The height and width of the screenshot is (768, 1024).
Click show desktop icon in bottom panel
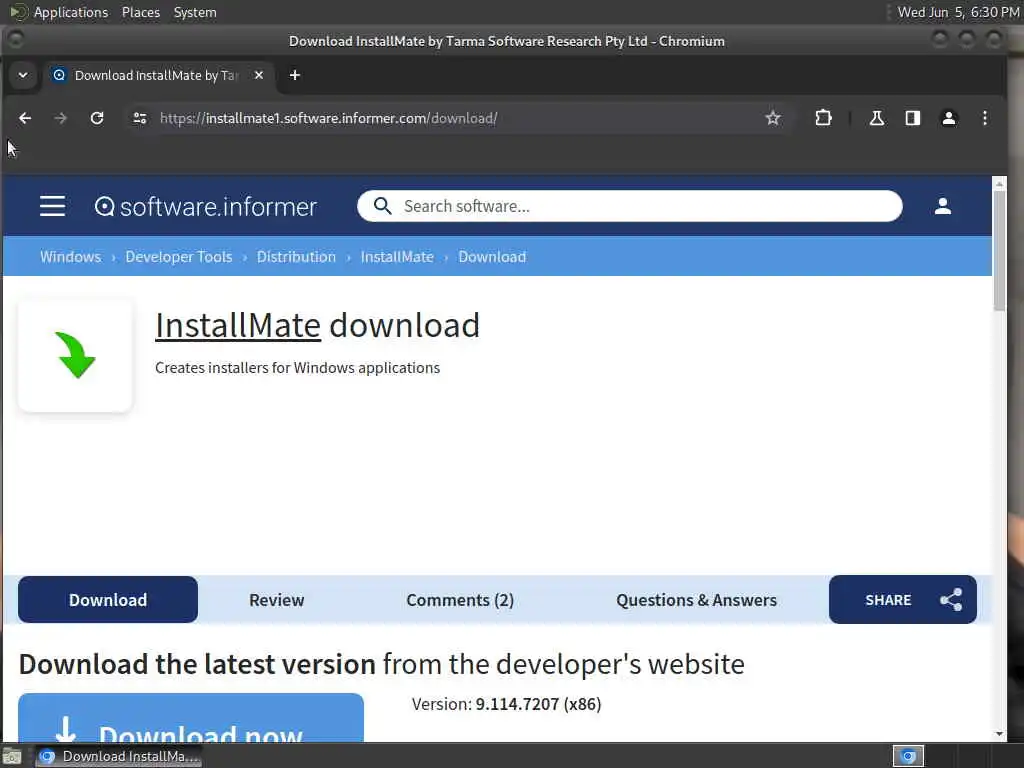tap(12, 756)
